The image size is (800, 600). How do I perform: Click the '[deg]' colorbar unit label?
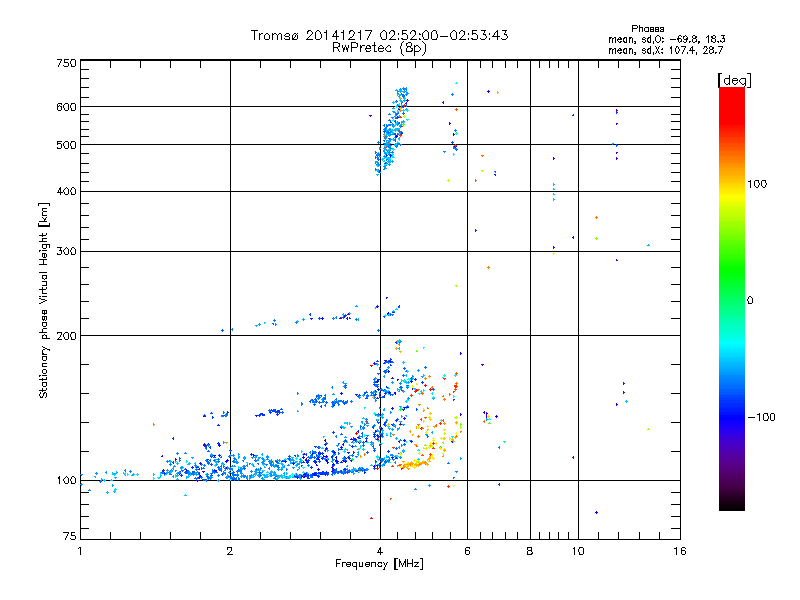click(734, 81)
